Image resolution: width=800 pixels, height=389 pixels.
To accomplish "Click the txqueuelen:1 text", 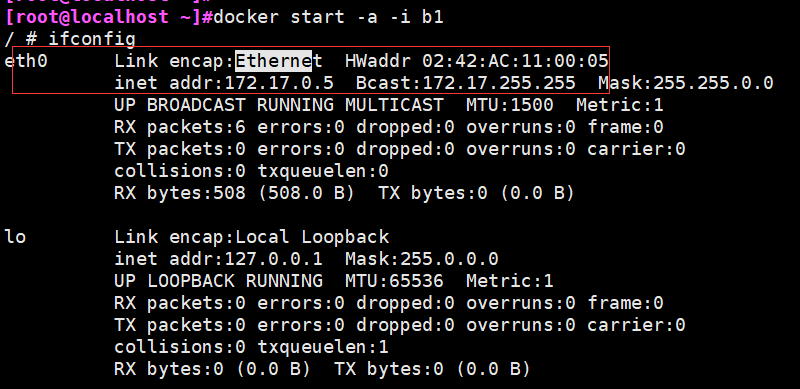I will tap(323, 347).
